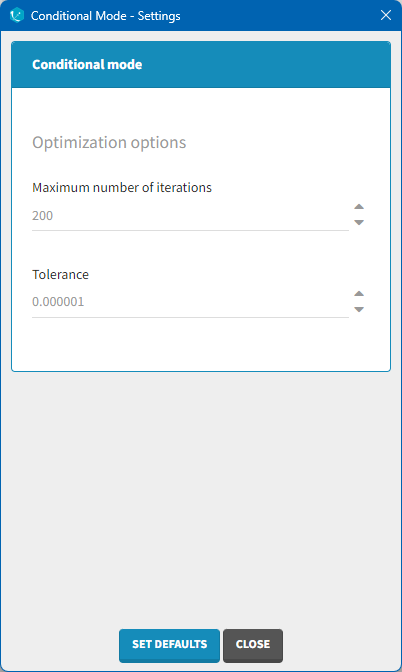Close the settings window with the X
Viewport: 402px width, 672px height.
386,15
